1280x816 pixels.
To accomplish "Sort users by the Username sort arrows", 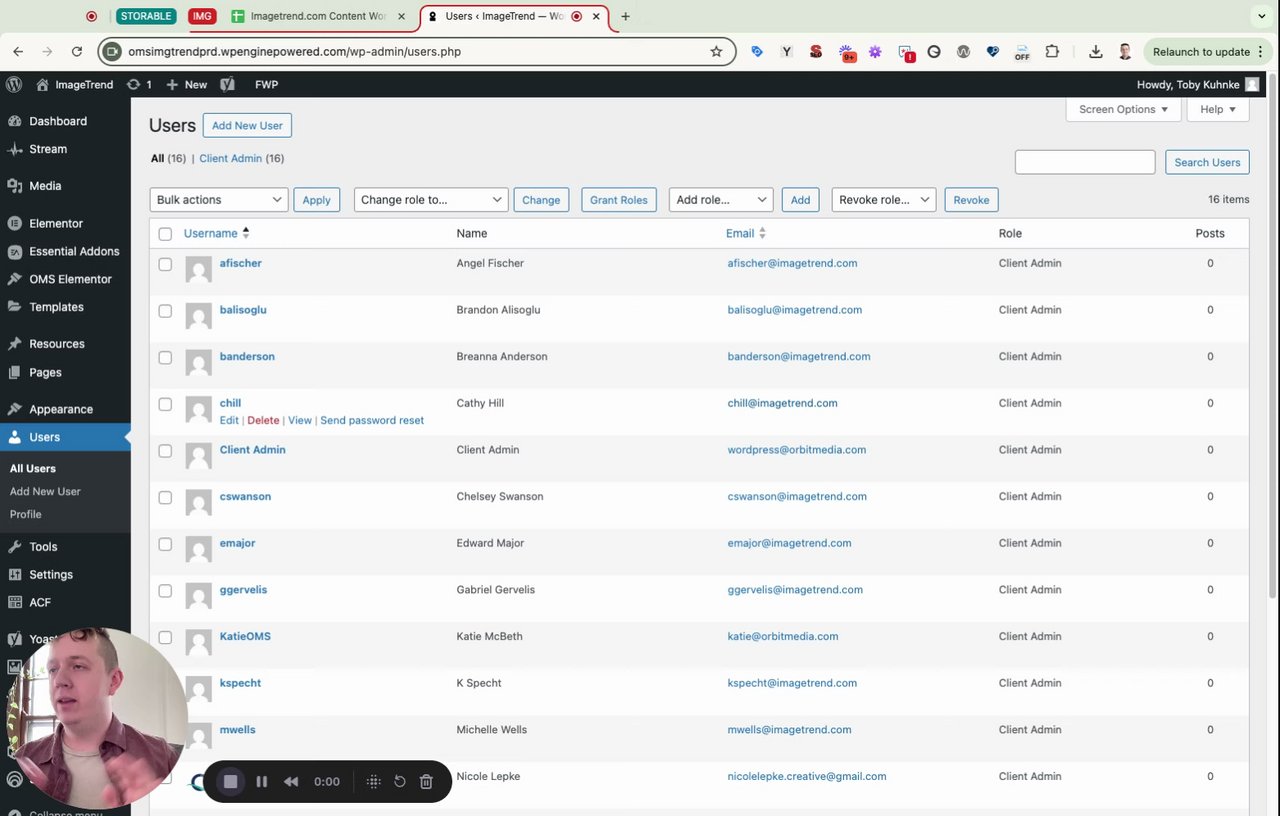I will tap(246, 233).
